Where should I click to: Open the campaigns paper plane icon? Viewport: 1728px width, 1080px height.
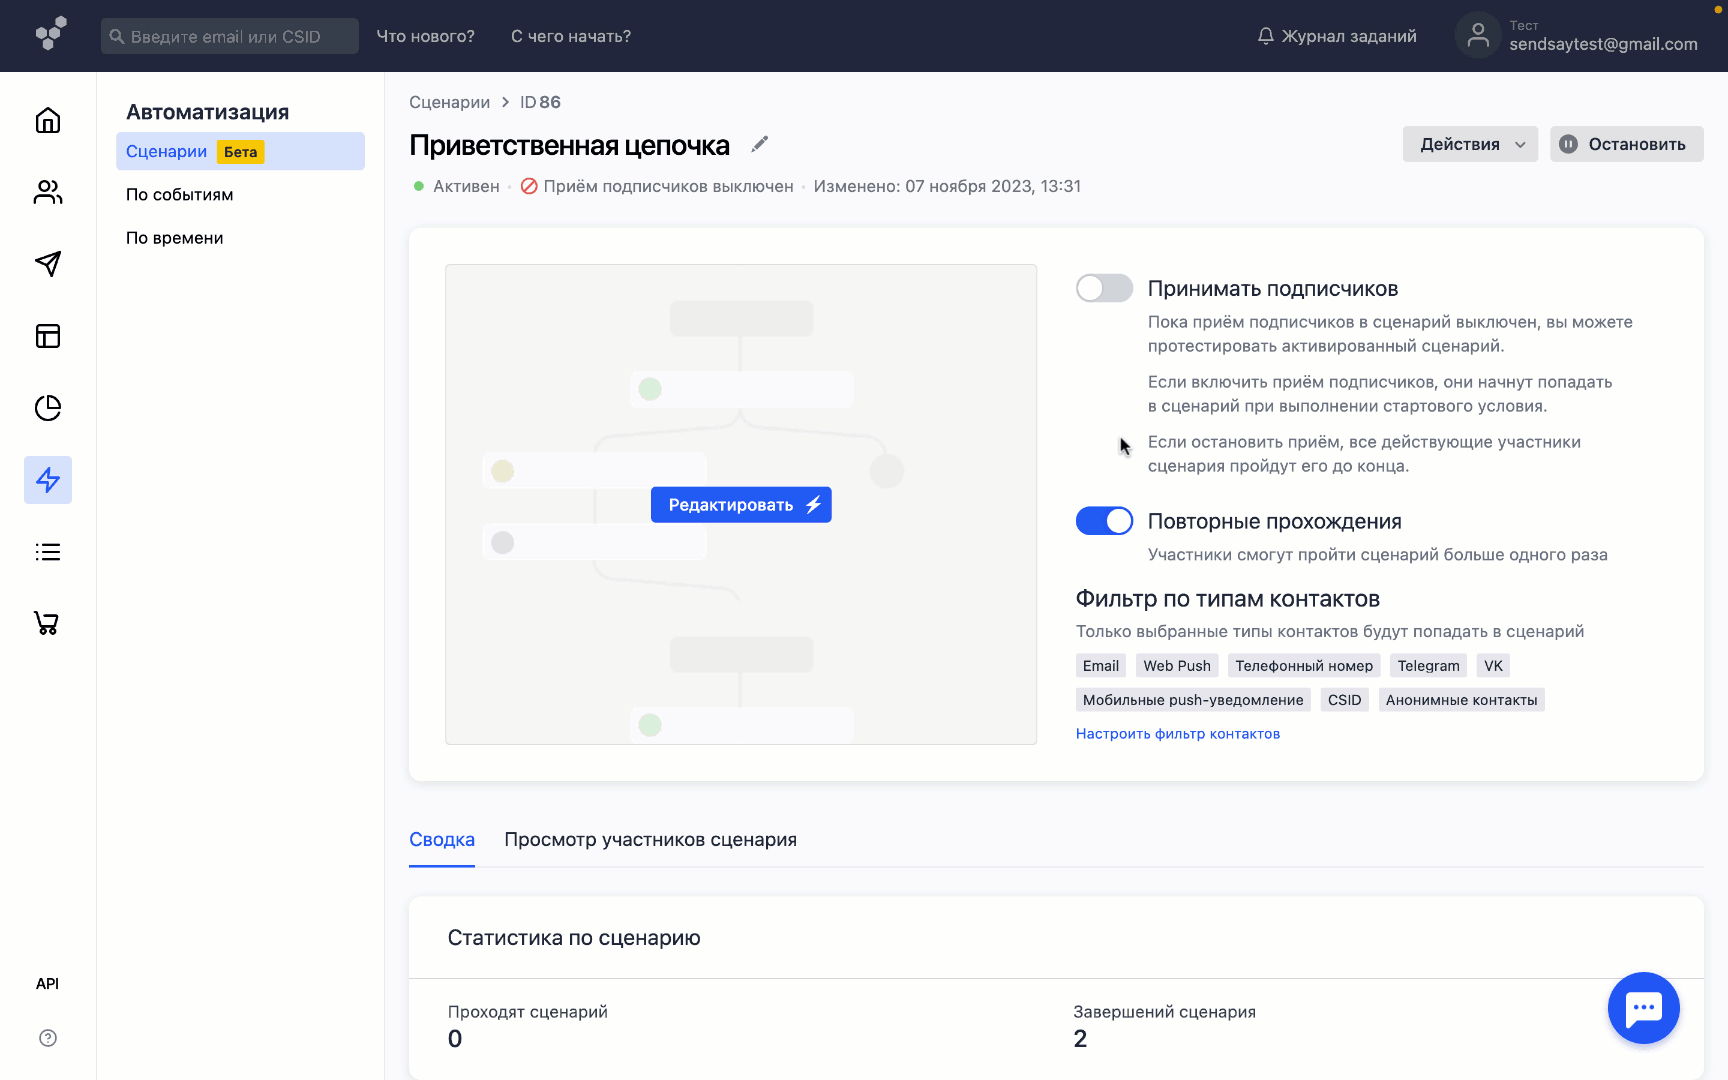[x=47, y=264]
